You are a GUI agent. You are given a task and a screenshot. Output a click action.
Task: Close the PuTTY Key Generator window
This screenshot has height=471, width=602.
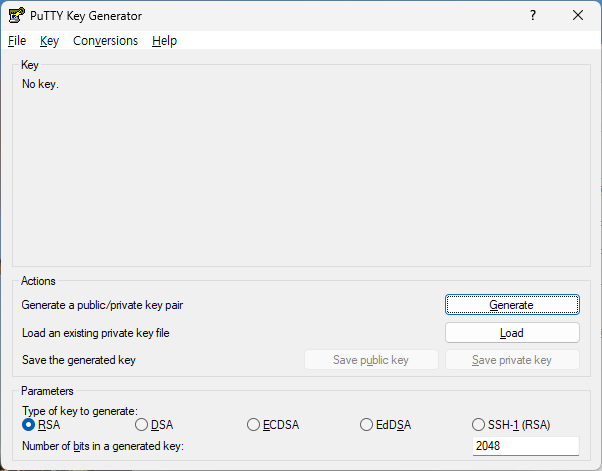click(x=578, y=16)
